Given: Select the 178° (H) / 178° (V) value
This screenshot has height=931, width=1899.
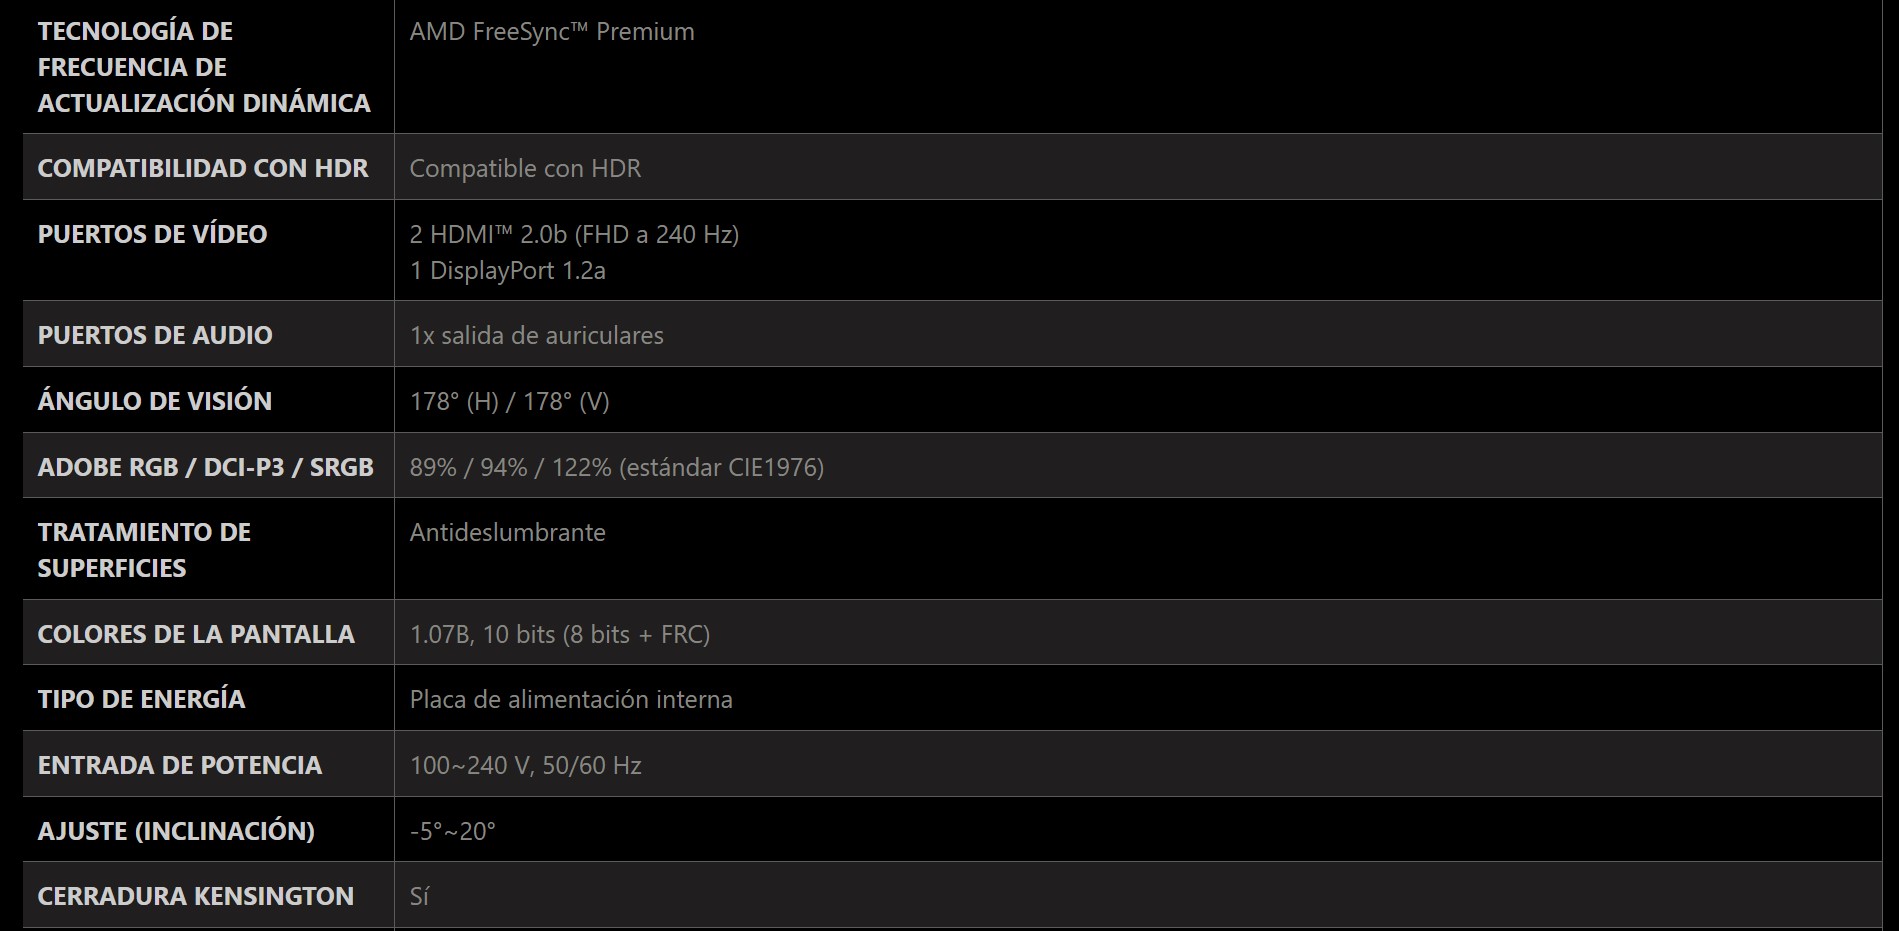Looking at the screenshot, I should (509, 401).
